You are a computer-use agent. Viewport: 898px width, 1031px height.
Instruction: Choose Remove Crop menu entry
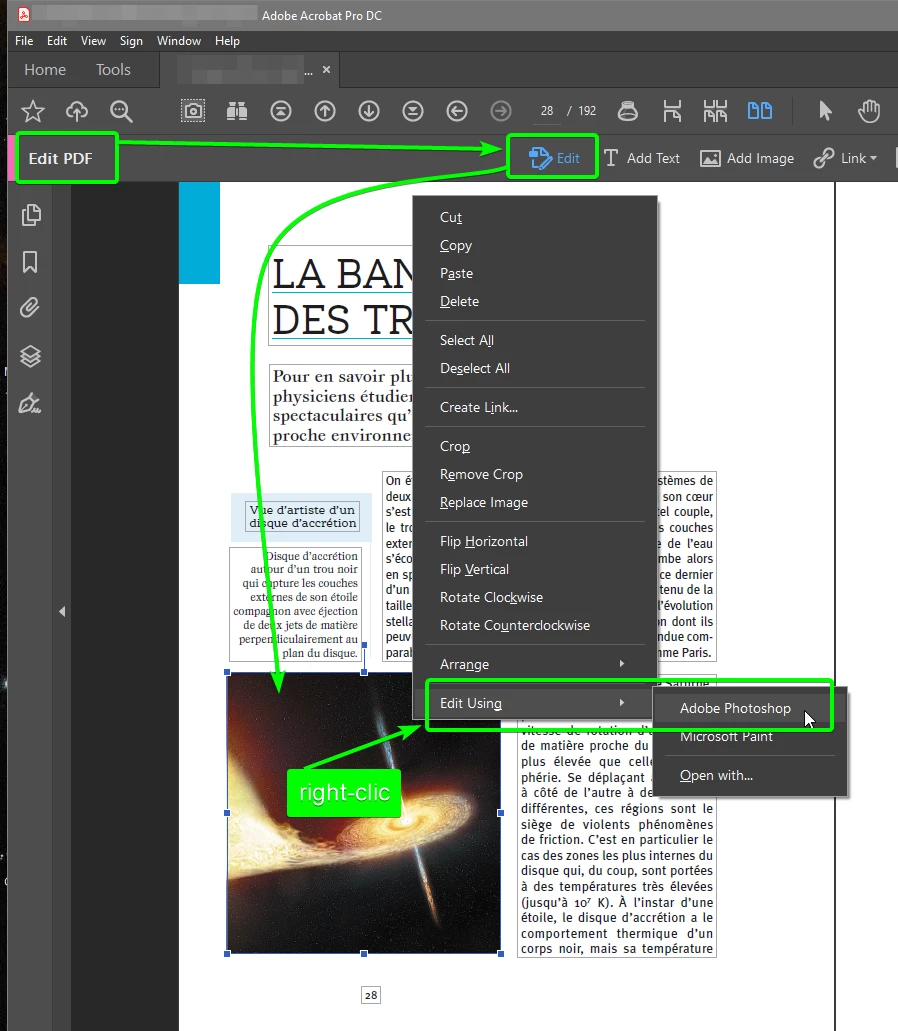tap(535, 474)
